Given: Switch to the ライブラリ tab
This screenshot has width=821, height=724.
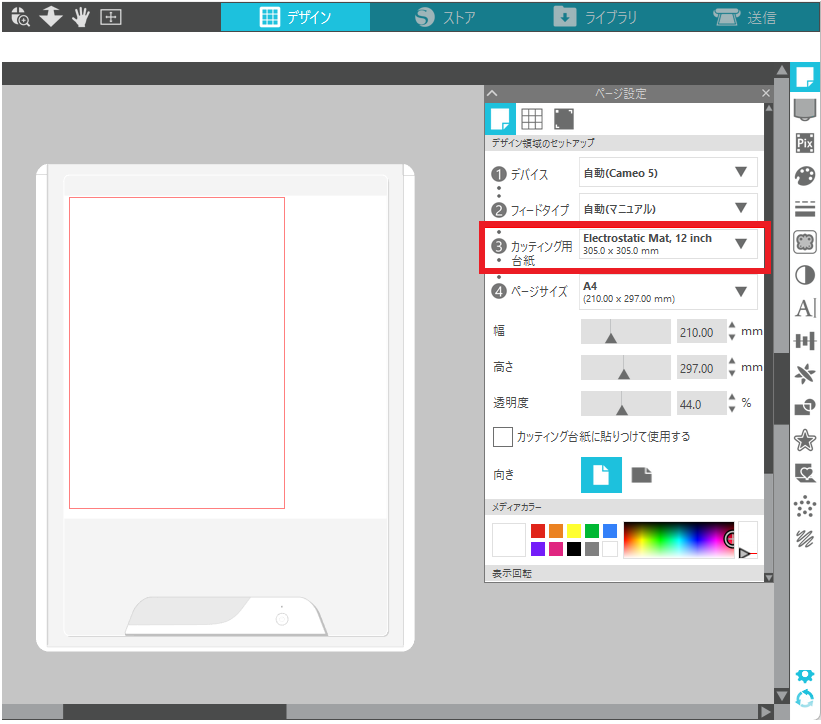Looking at the screenshot, I should 595,17.
